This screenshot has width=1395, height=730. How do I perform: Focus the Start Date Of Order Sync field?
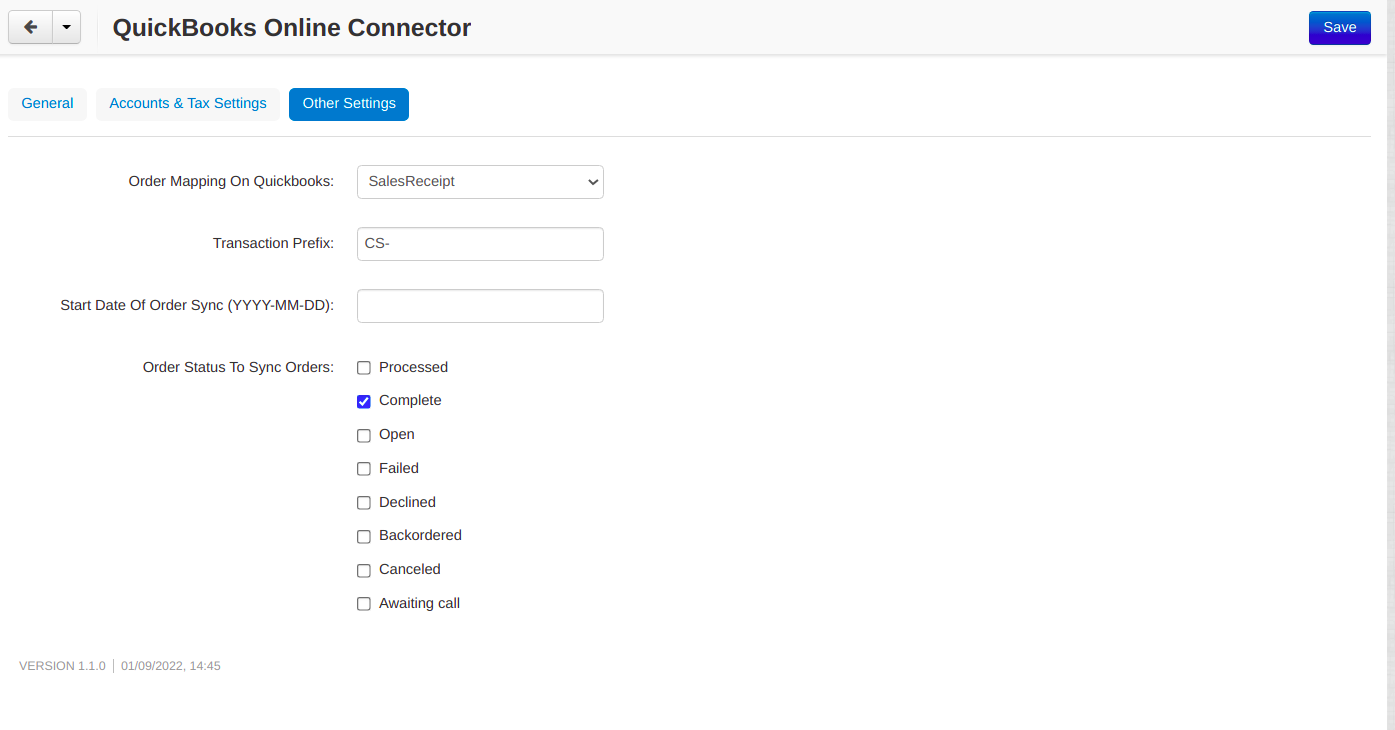pyautogui.click(x=480, y=306)
